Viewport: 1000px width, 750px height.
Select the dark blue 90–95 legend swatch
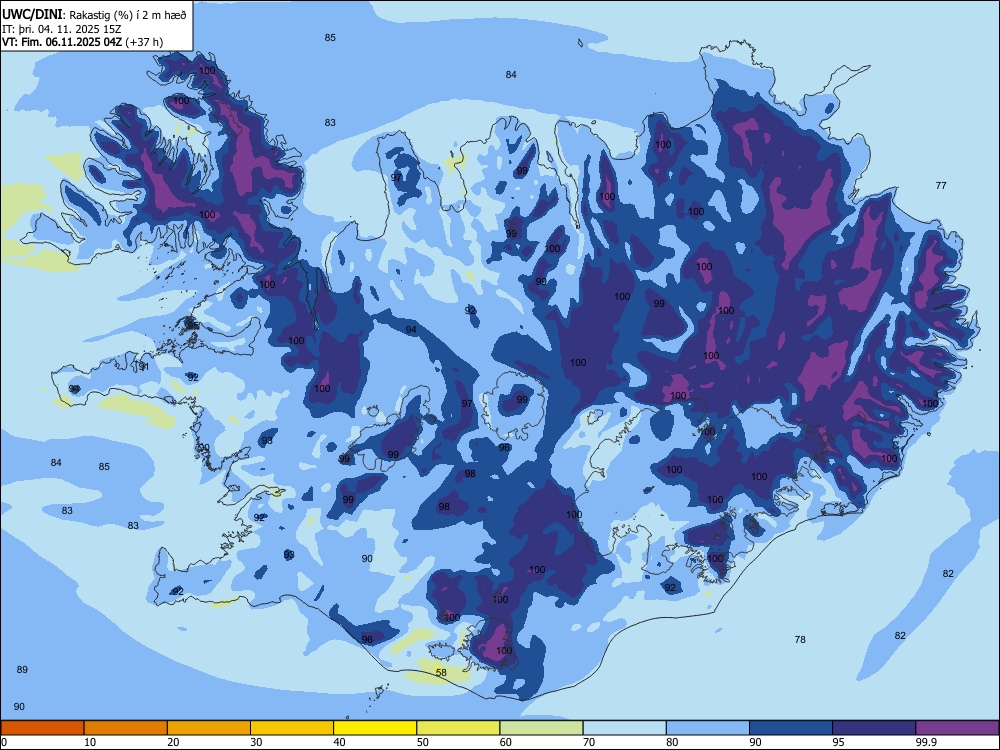(791, 728)
